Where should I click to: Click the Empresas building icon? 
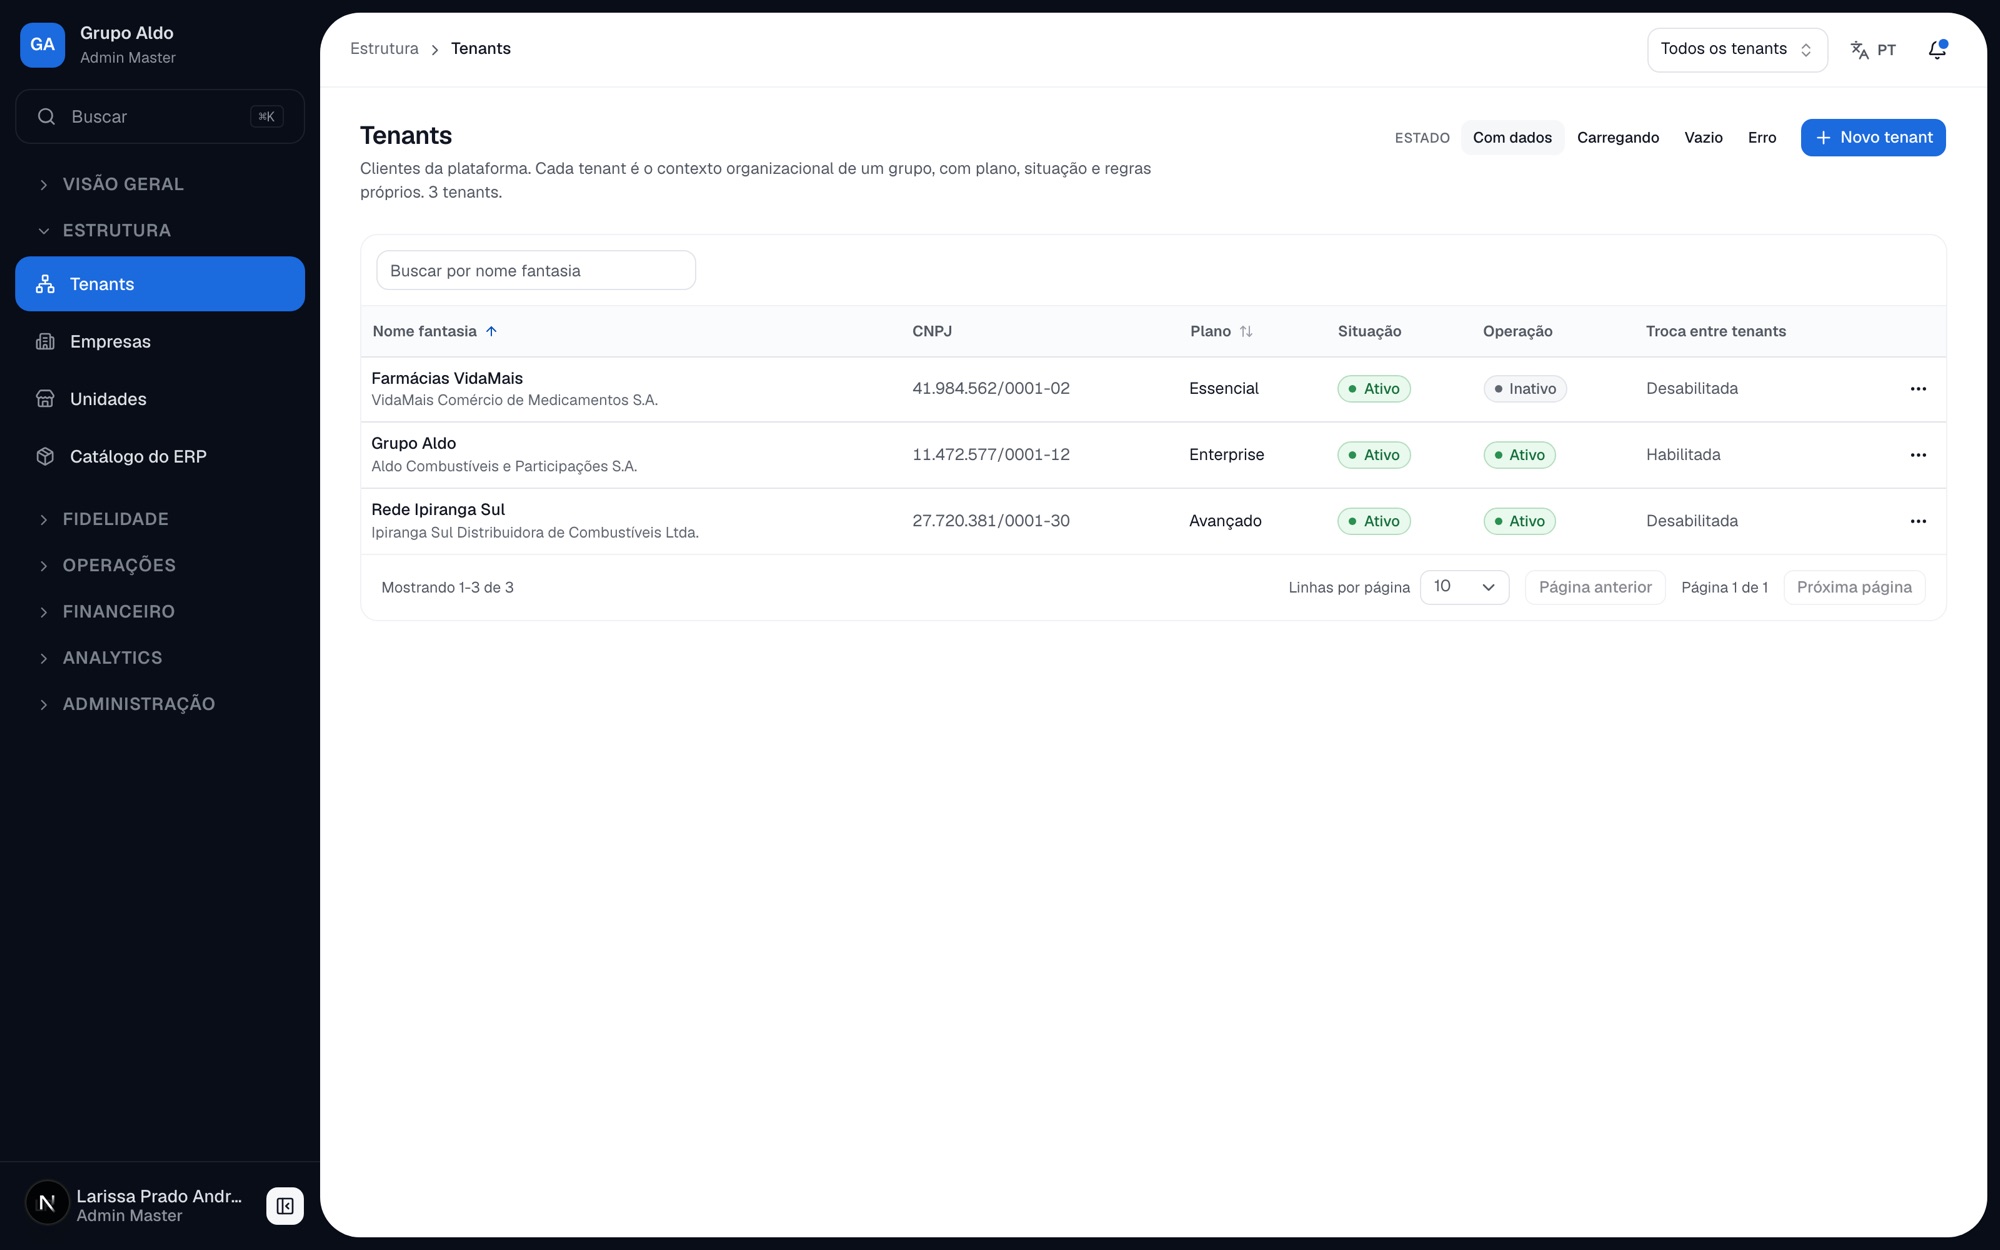coord(45,342)
